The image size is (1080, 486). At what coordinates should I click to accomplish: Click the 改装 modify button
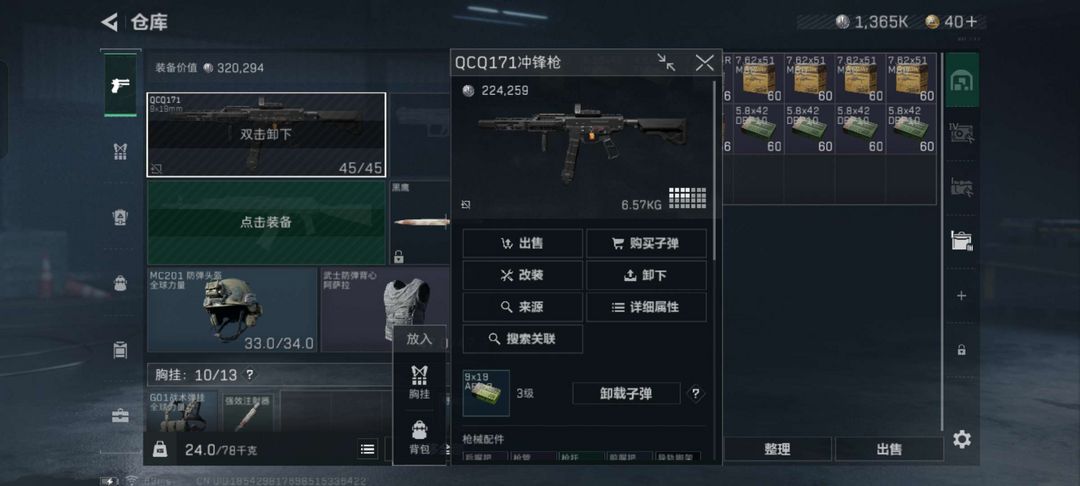(x=522, y=275)
